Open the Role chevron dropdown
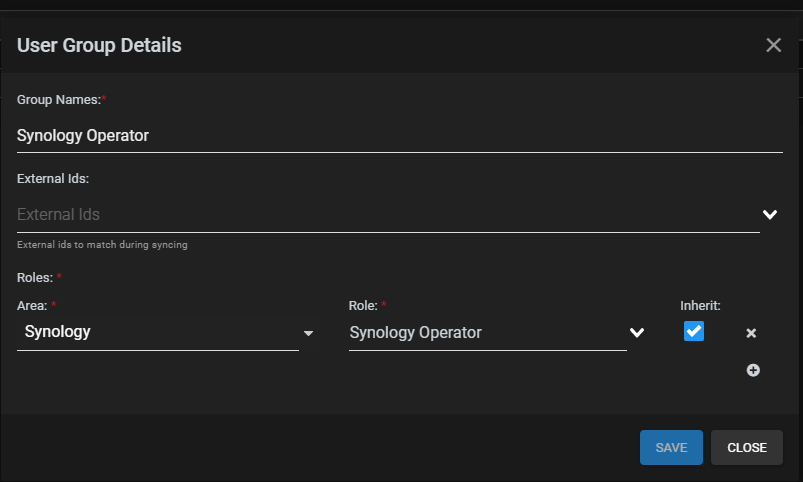The image size is (803, 482). [x=637, y=332]
